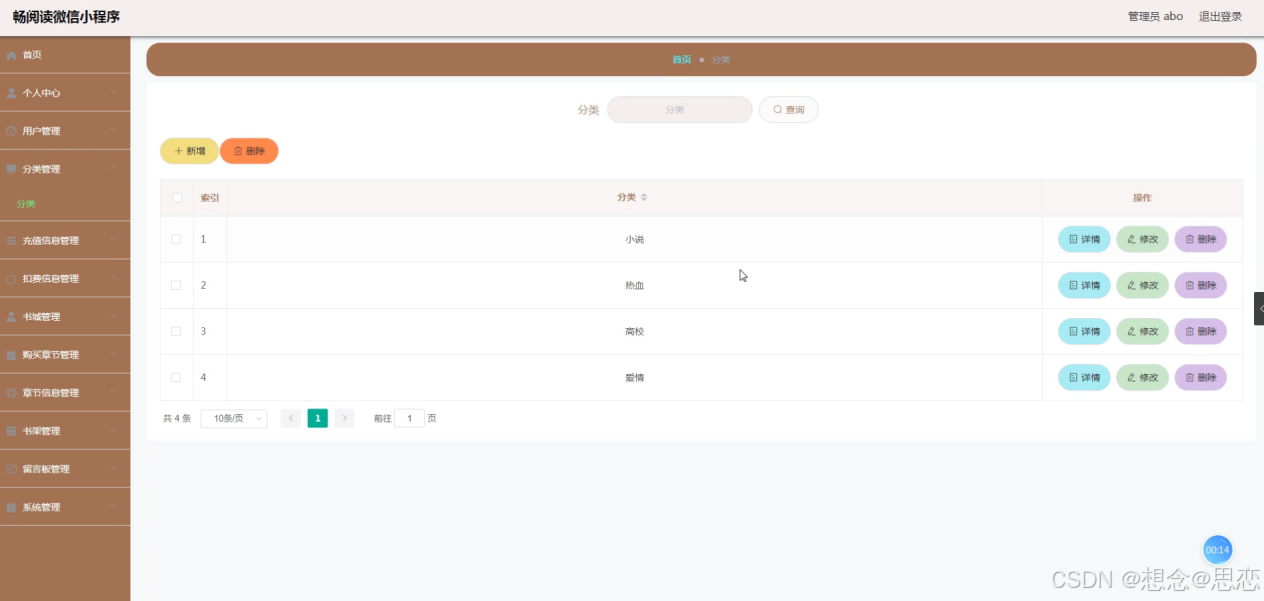Check the checkbox for row 小说
Viewport: 1264px width, 601px height.
click(x=176, y=239)
